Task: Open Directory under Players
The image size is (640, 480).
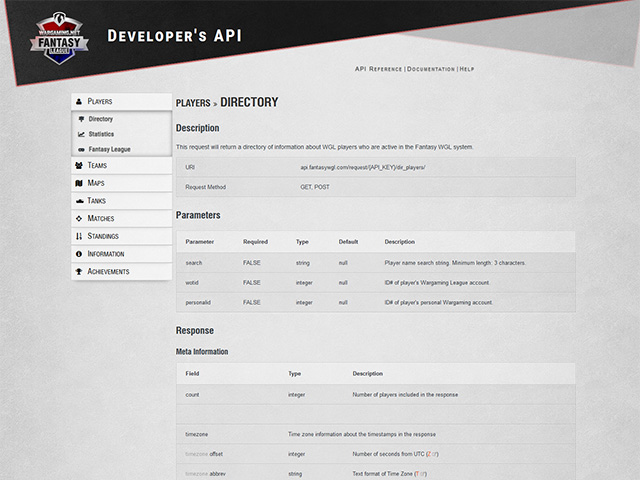Action: tap(100, 119)
